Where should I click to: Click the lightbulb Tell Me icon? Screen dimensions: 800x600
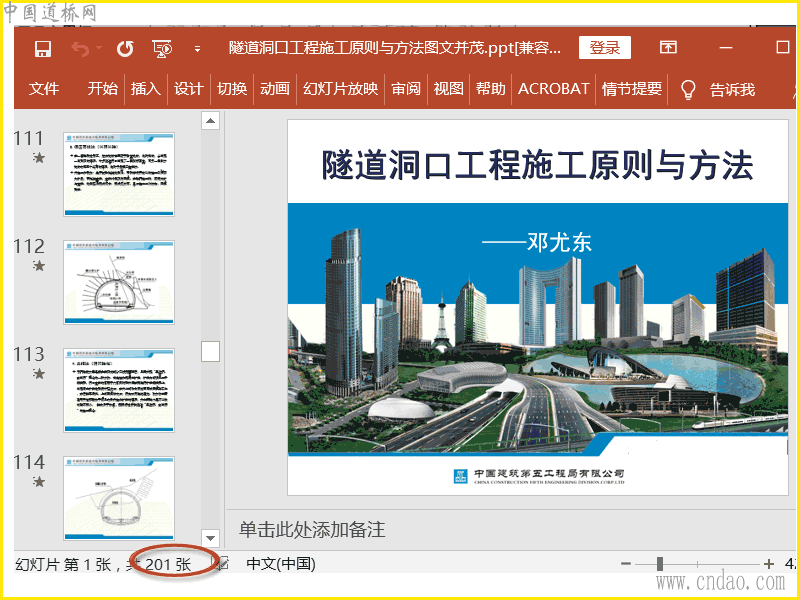[x=688, y=89]
